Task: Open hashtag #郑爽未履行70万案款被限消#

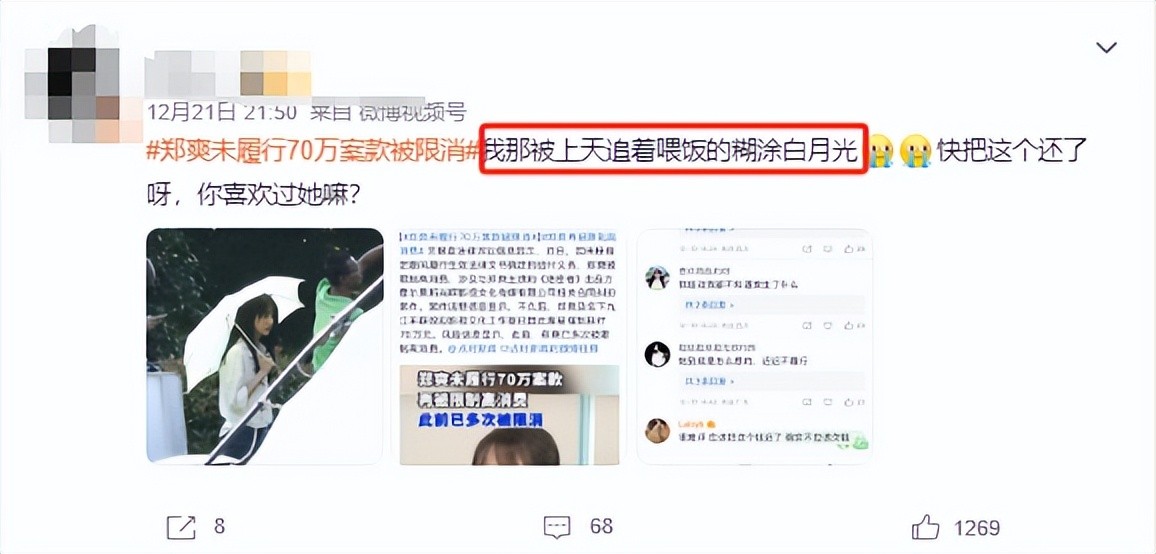Action: pos(313,153)
